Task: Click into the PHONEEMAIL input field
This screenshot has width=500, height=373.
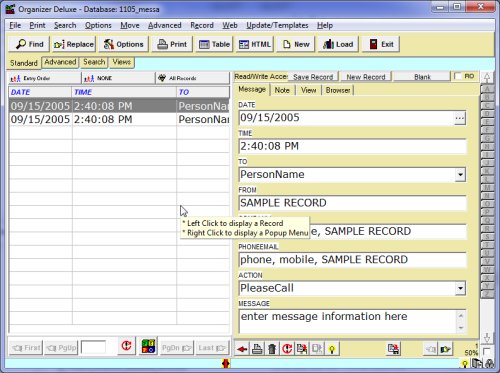Action: tap(352, 260)
